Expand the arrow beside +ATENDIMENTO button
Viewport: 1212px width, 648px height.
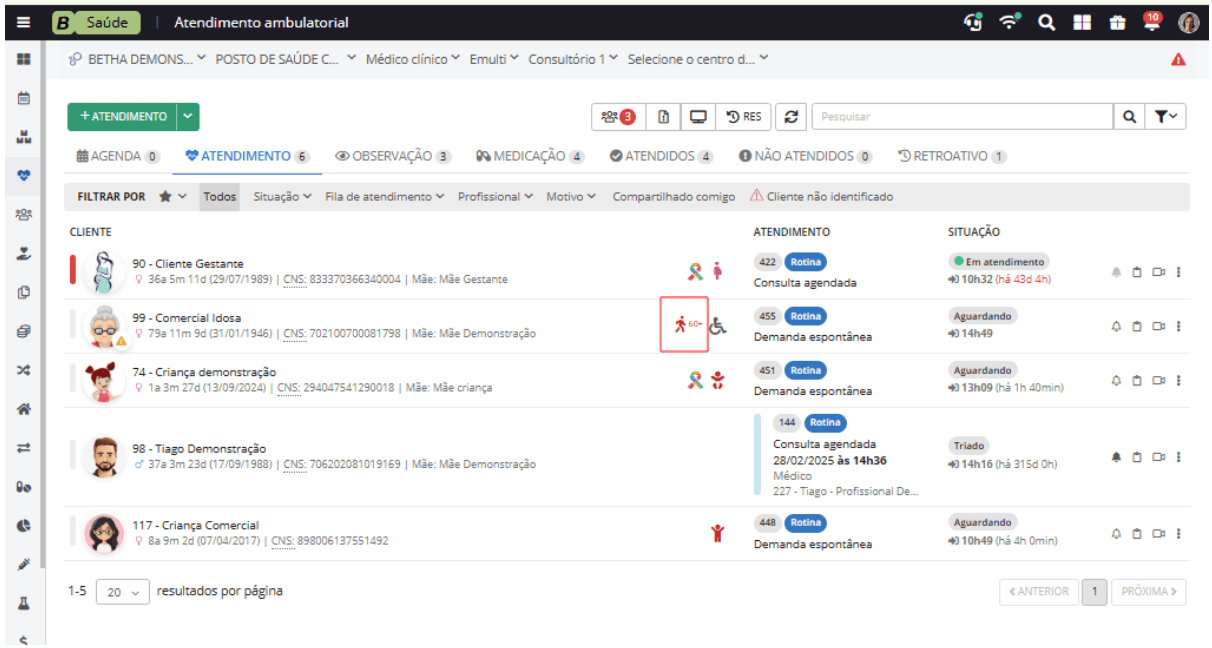click(x=188, y=117)
